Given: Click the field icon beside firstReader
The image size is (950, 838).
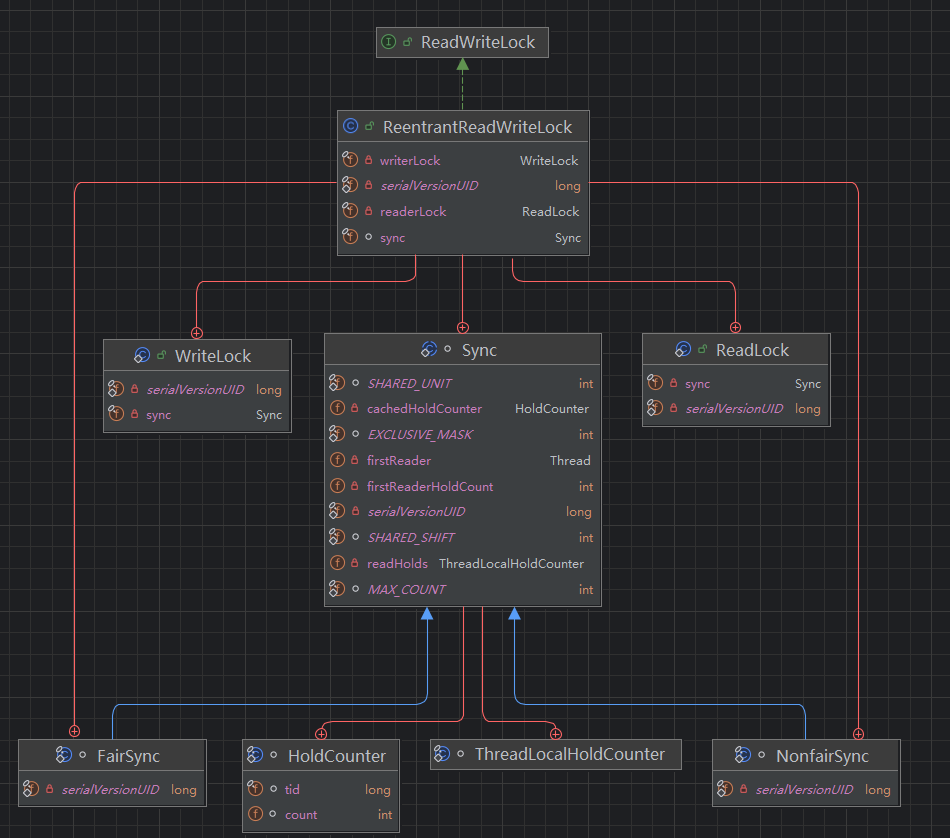Looking at the screenshot, I should [x=338, y=461].
